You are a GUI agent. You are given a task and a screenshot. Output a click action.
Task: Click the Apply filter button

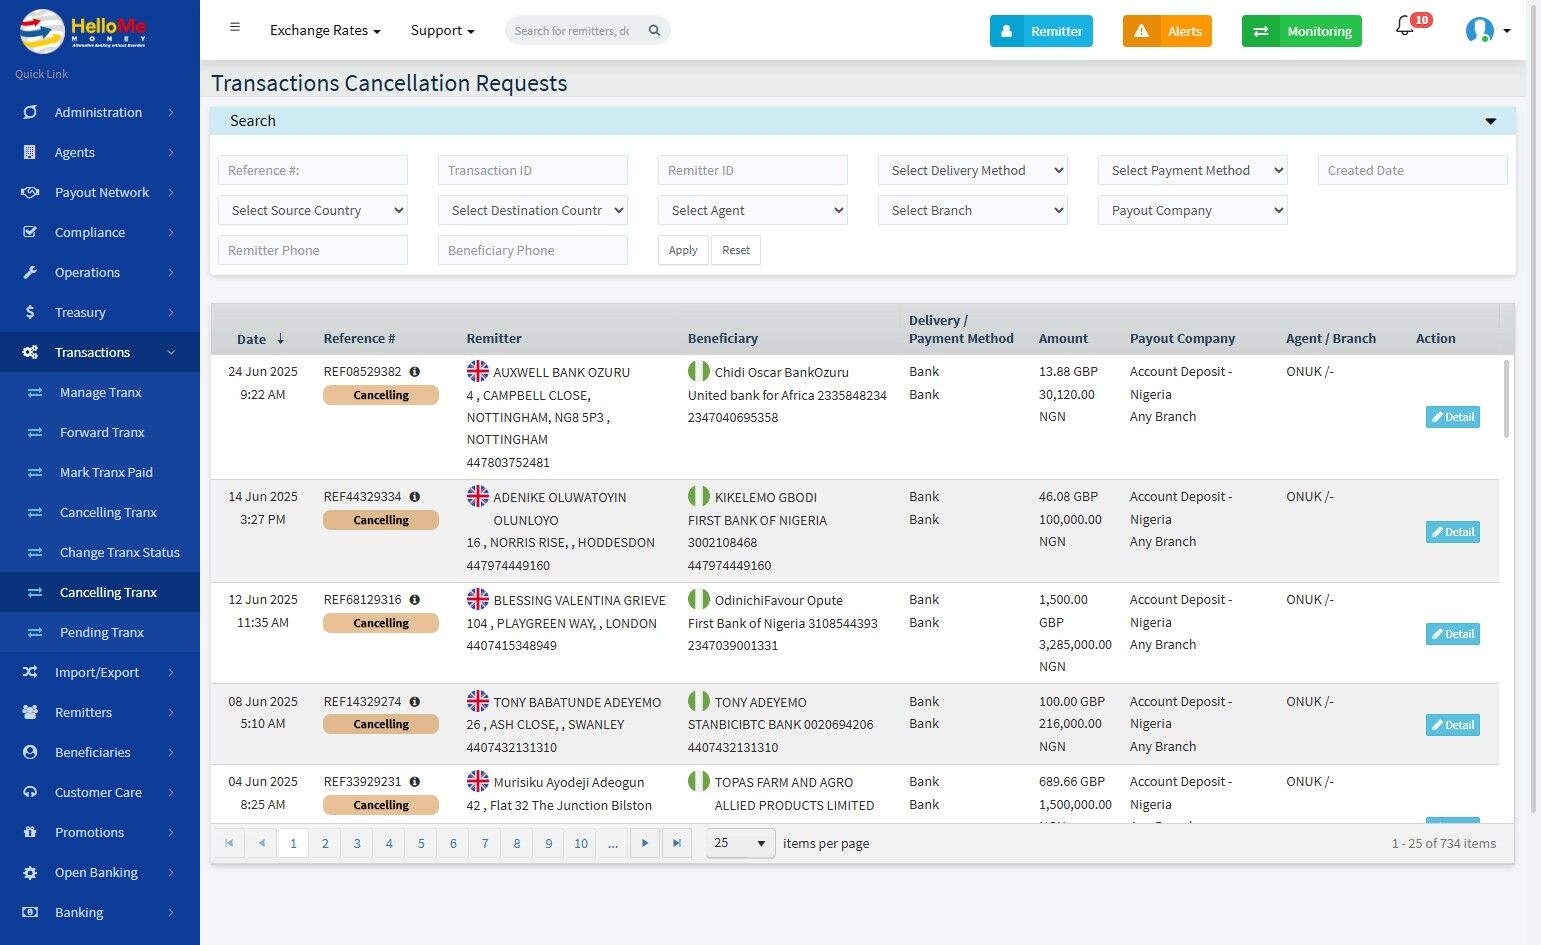tap(683, 250)
